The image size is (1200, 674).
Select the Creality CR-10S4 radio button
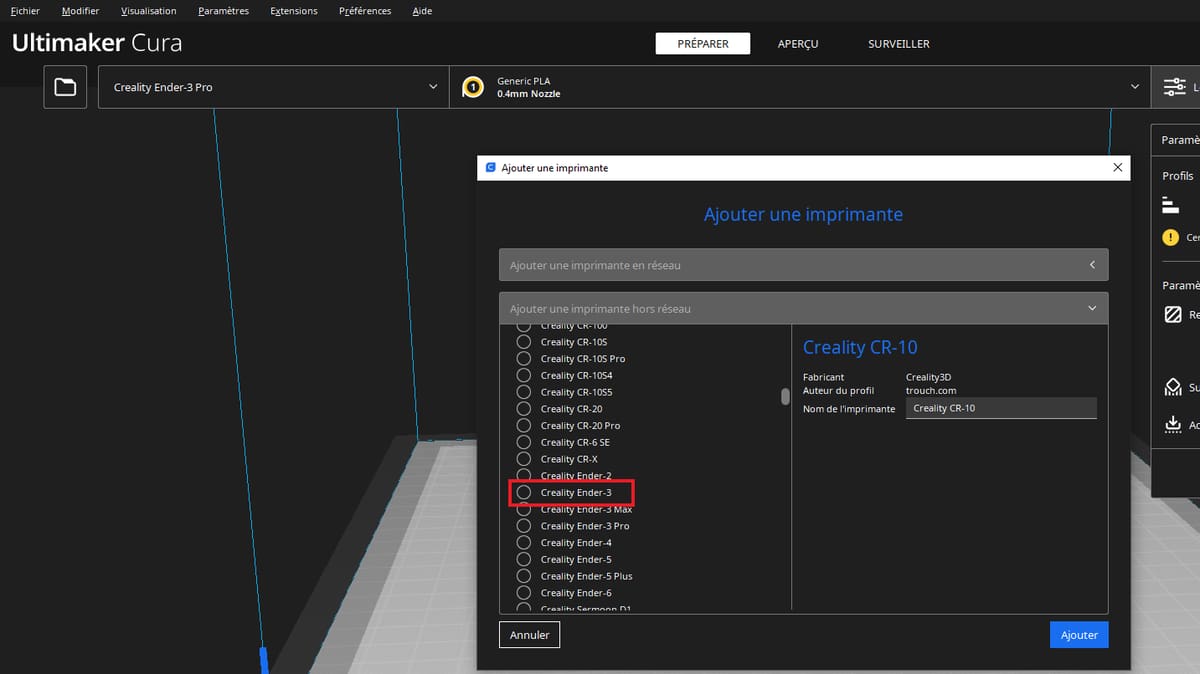click(524, 375)
